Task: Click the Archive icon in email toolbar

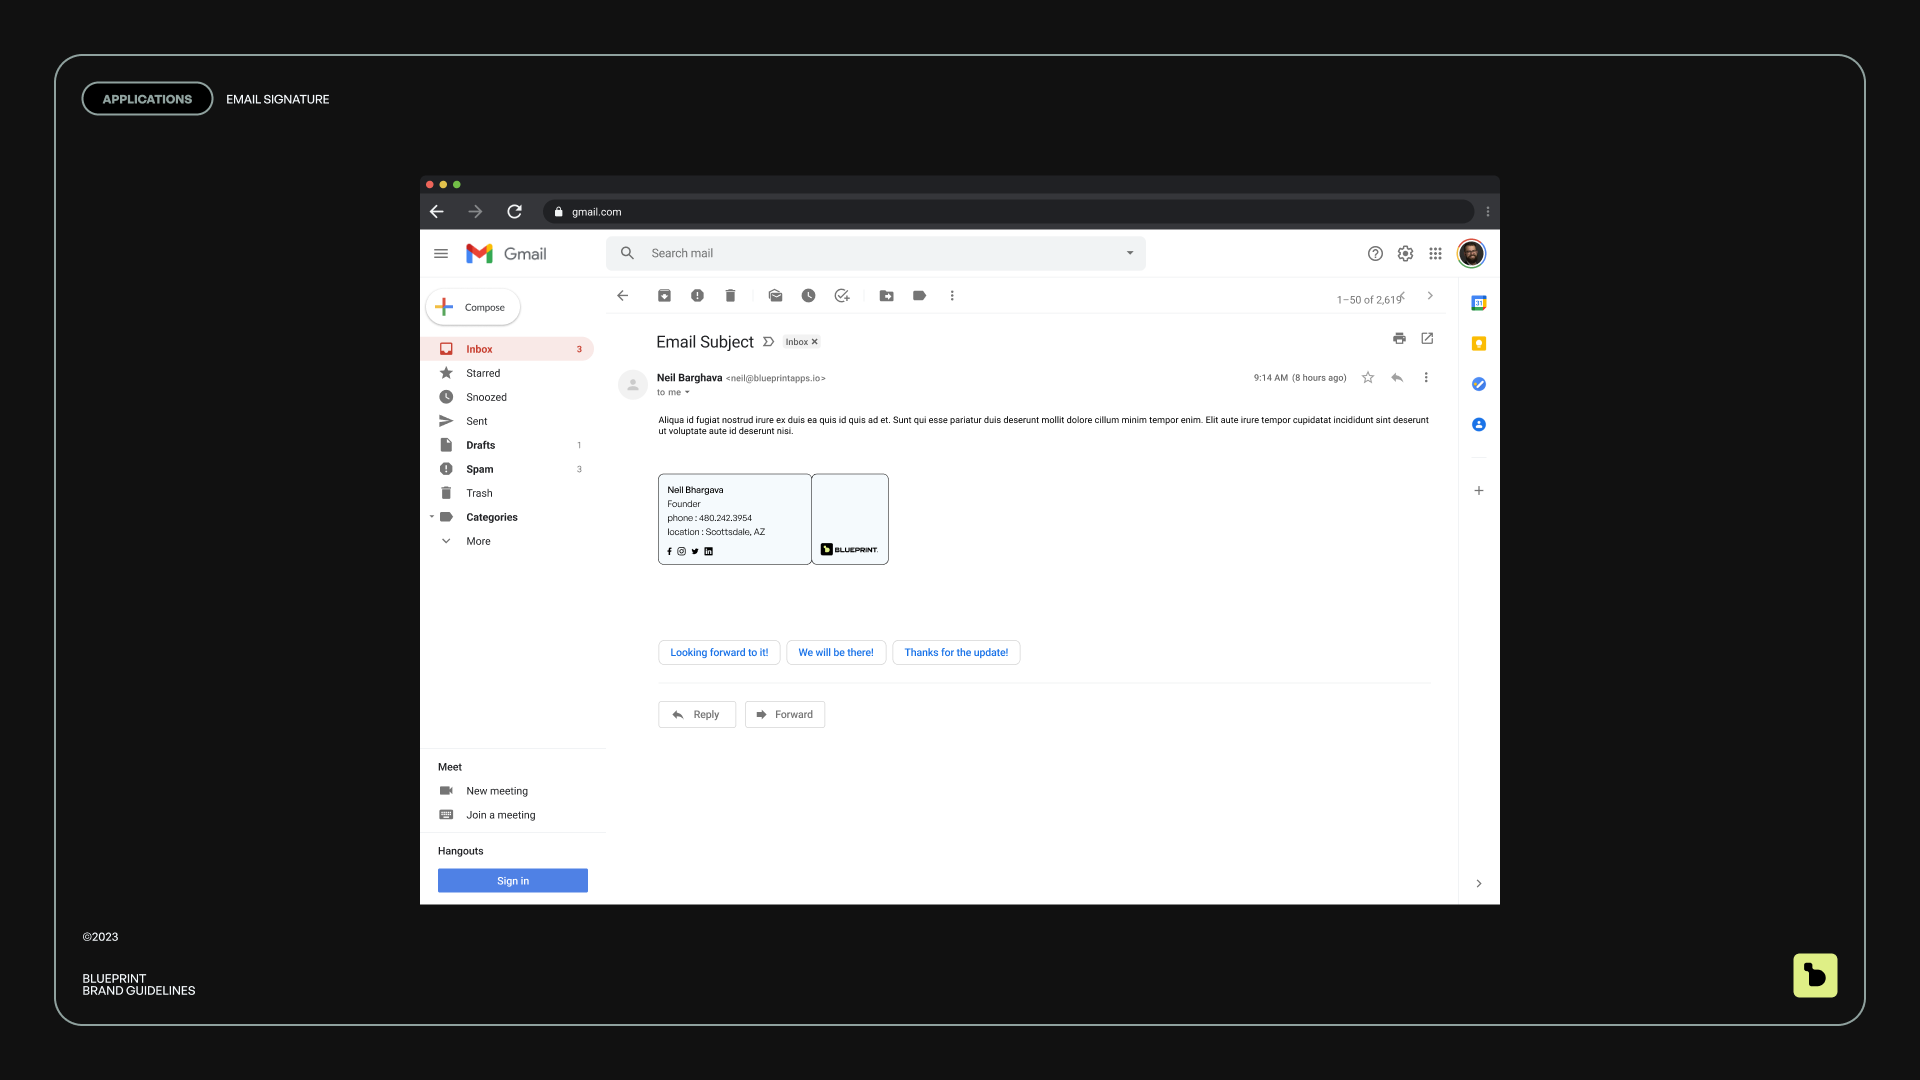Action: (664, 296)
